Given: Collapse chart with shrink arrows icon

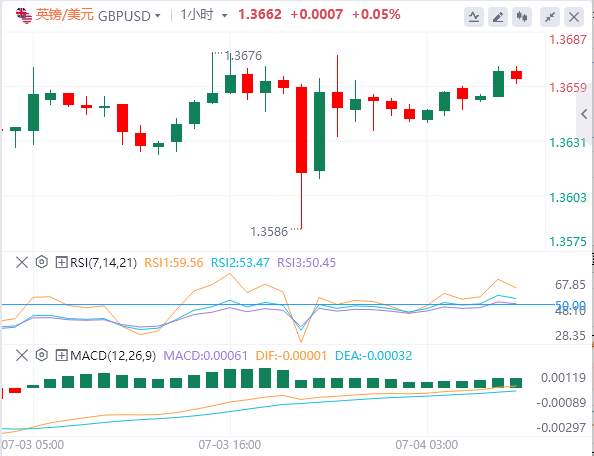Looking at the screenshot, I should [550, 17].
